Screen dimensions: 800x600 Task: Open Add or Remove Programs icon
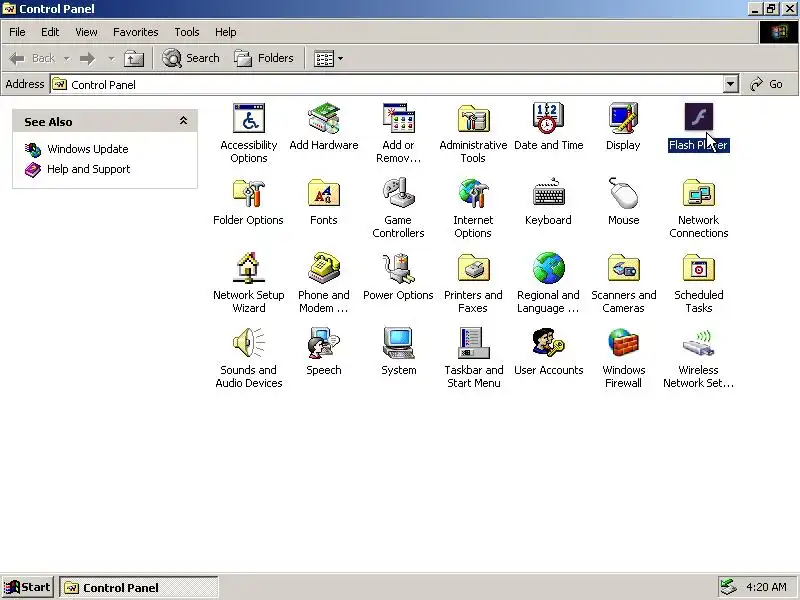[x=398, y=118]
